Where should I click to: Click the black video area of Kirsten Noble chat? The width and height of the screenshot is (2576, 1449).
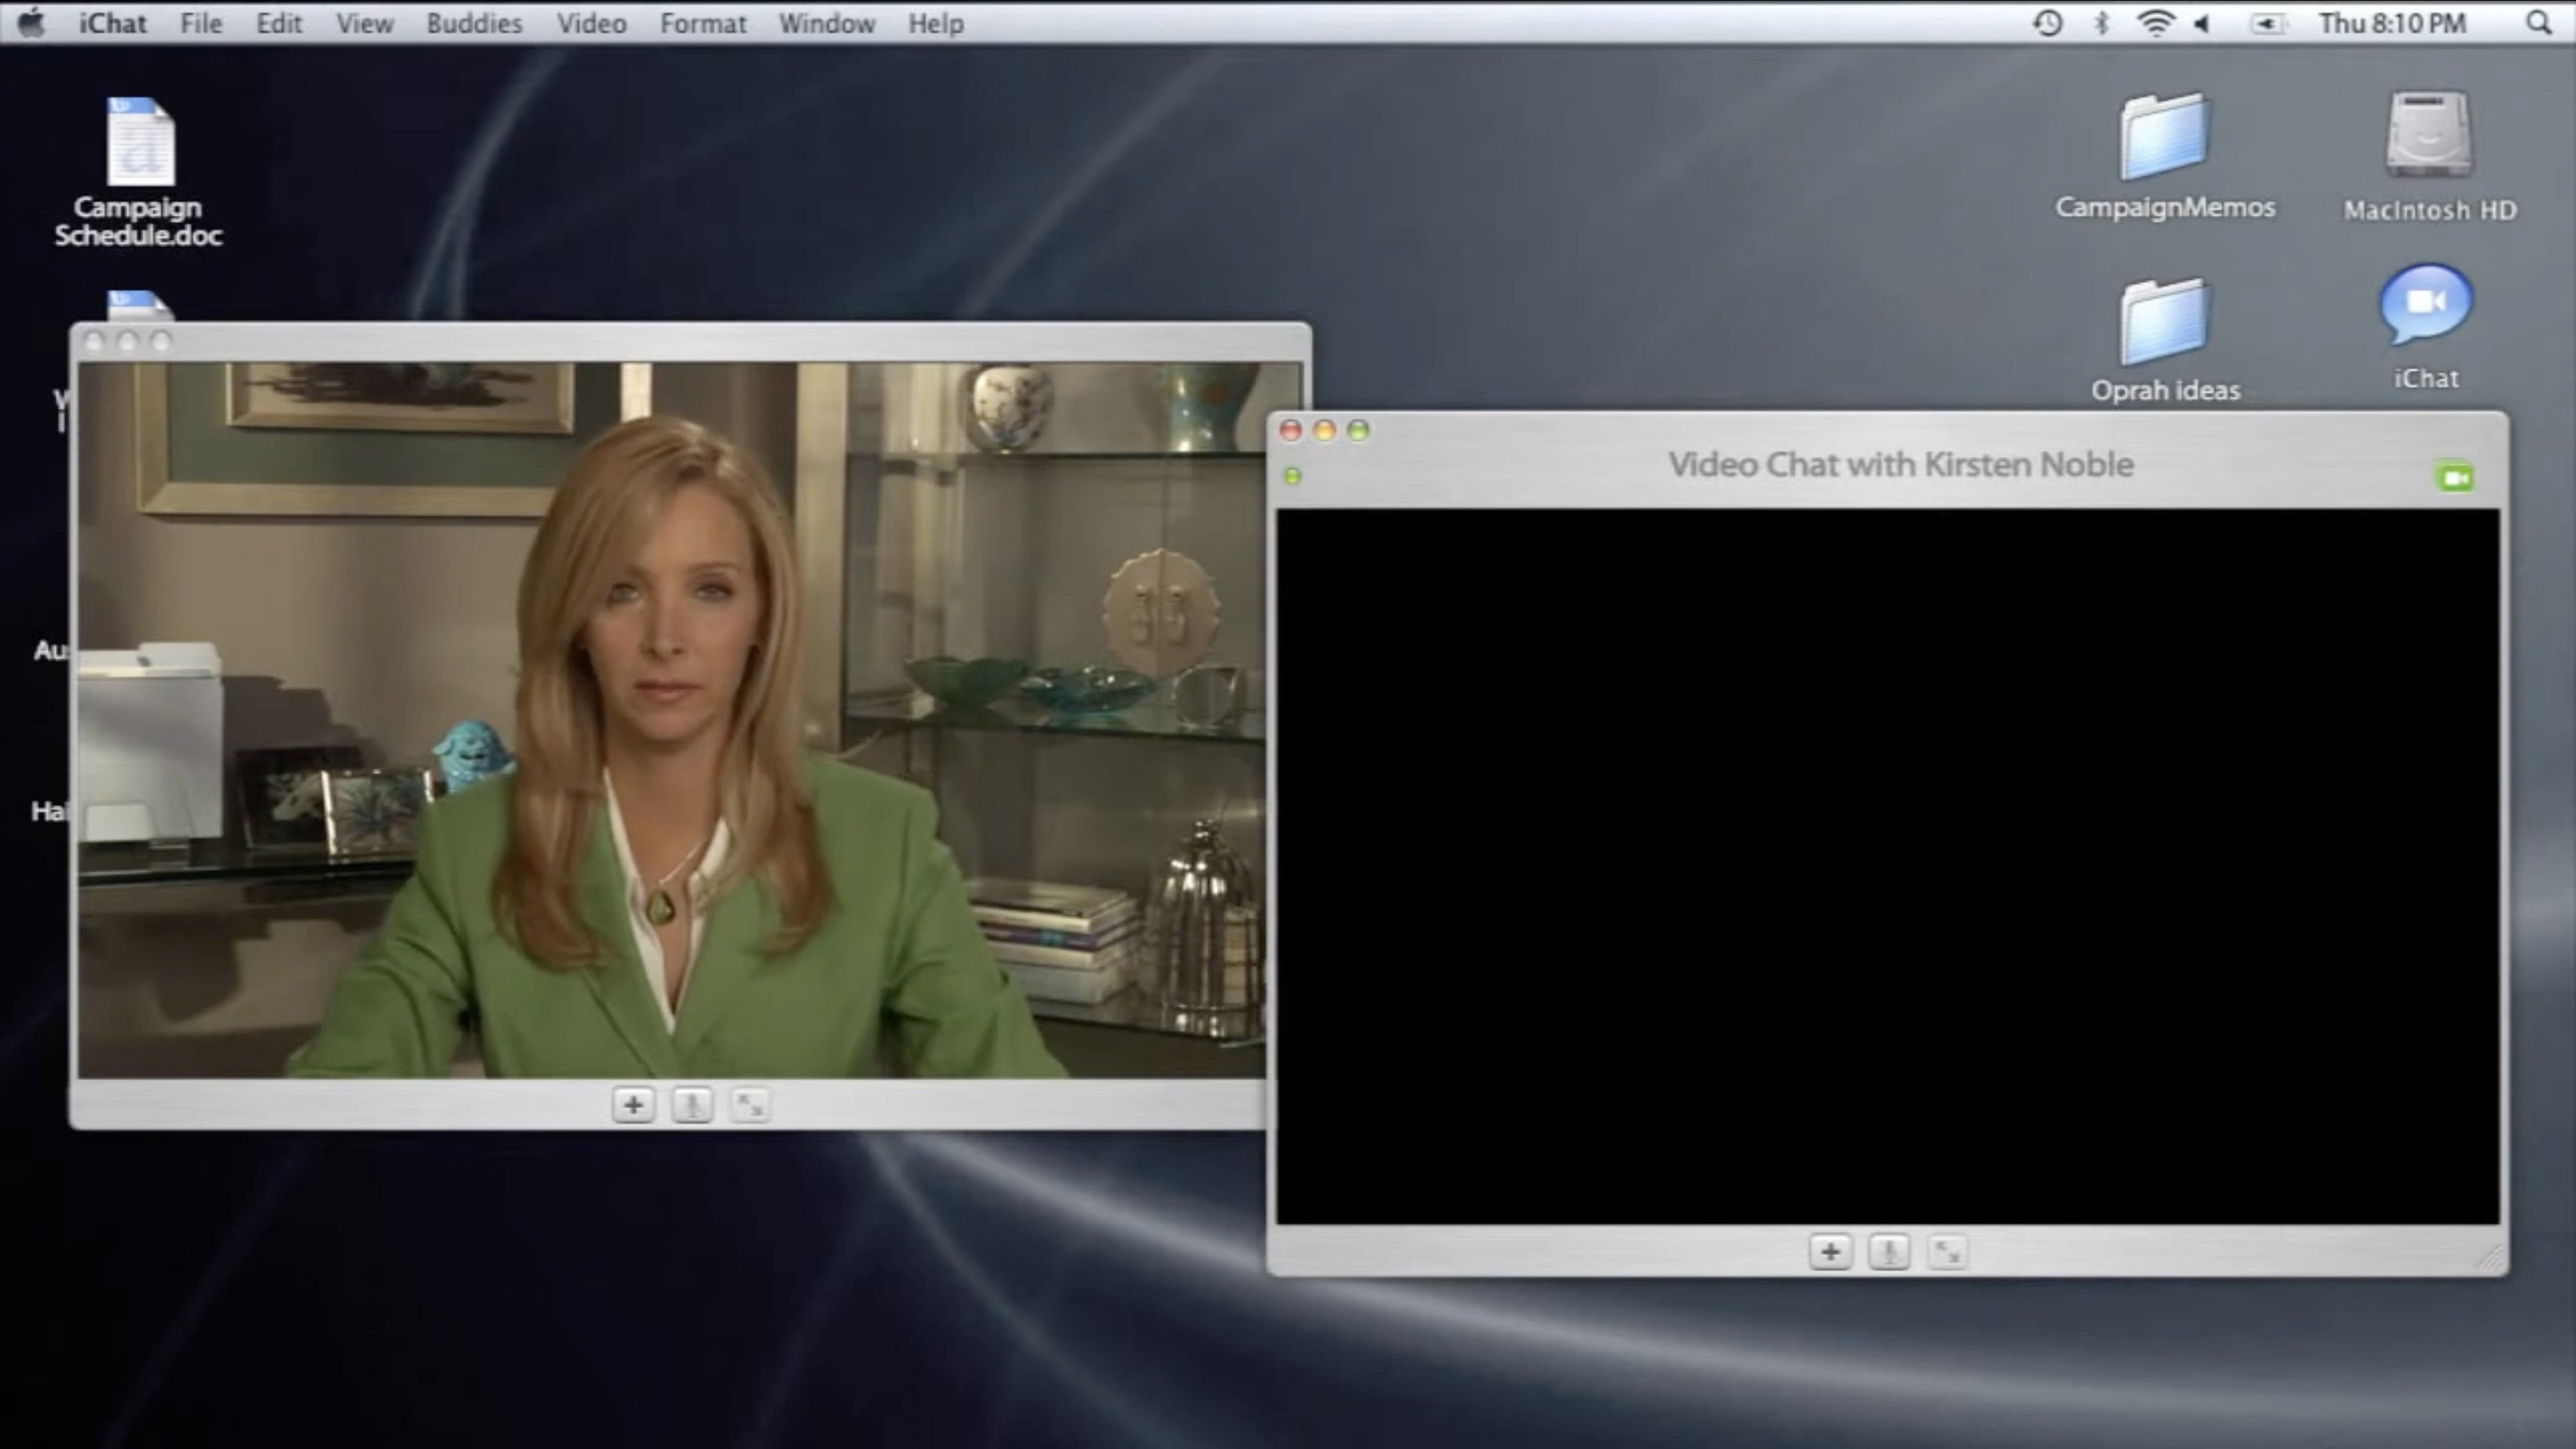(x=1887, y=866)
